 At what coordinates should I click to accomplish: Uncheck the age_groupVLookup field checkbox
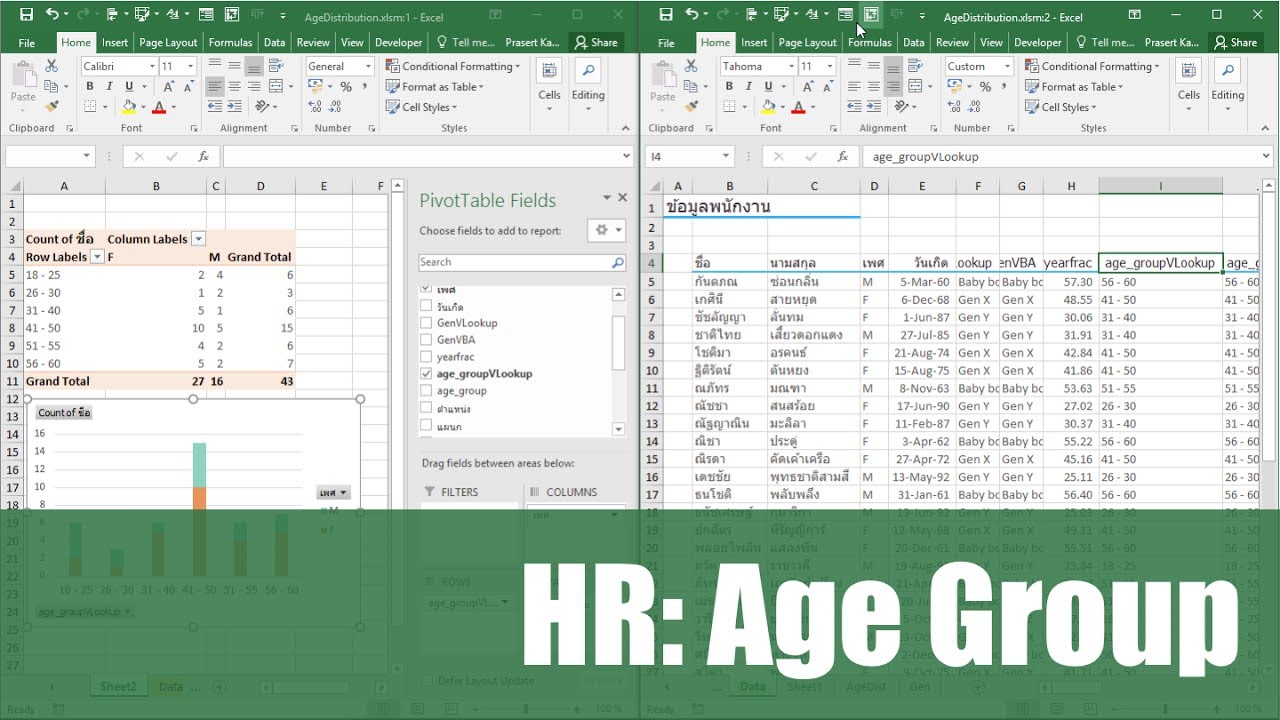pos(427,374)
